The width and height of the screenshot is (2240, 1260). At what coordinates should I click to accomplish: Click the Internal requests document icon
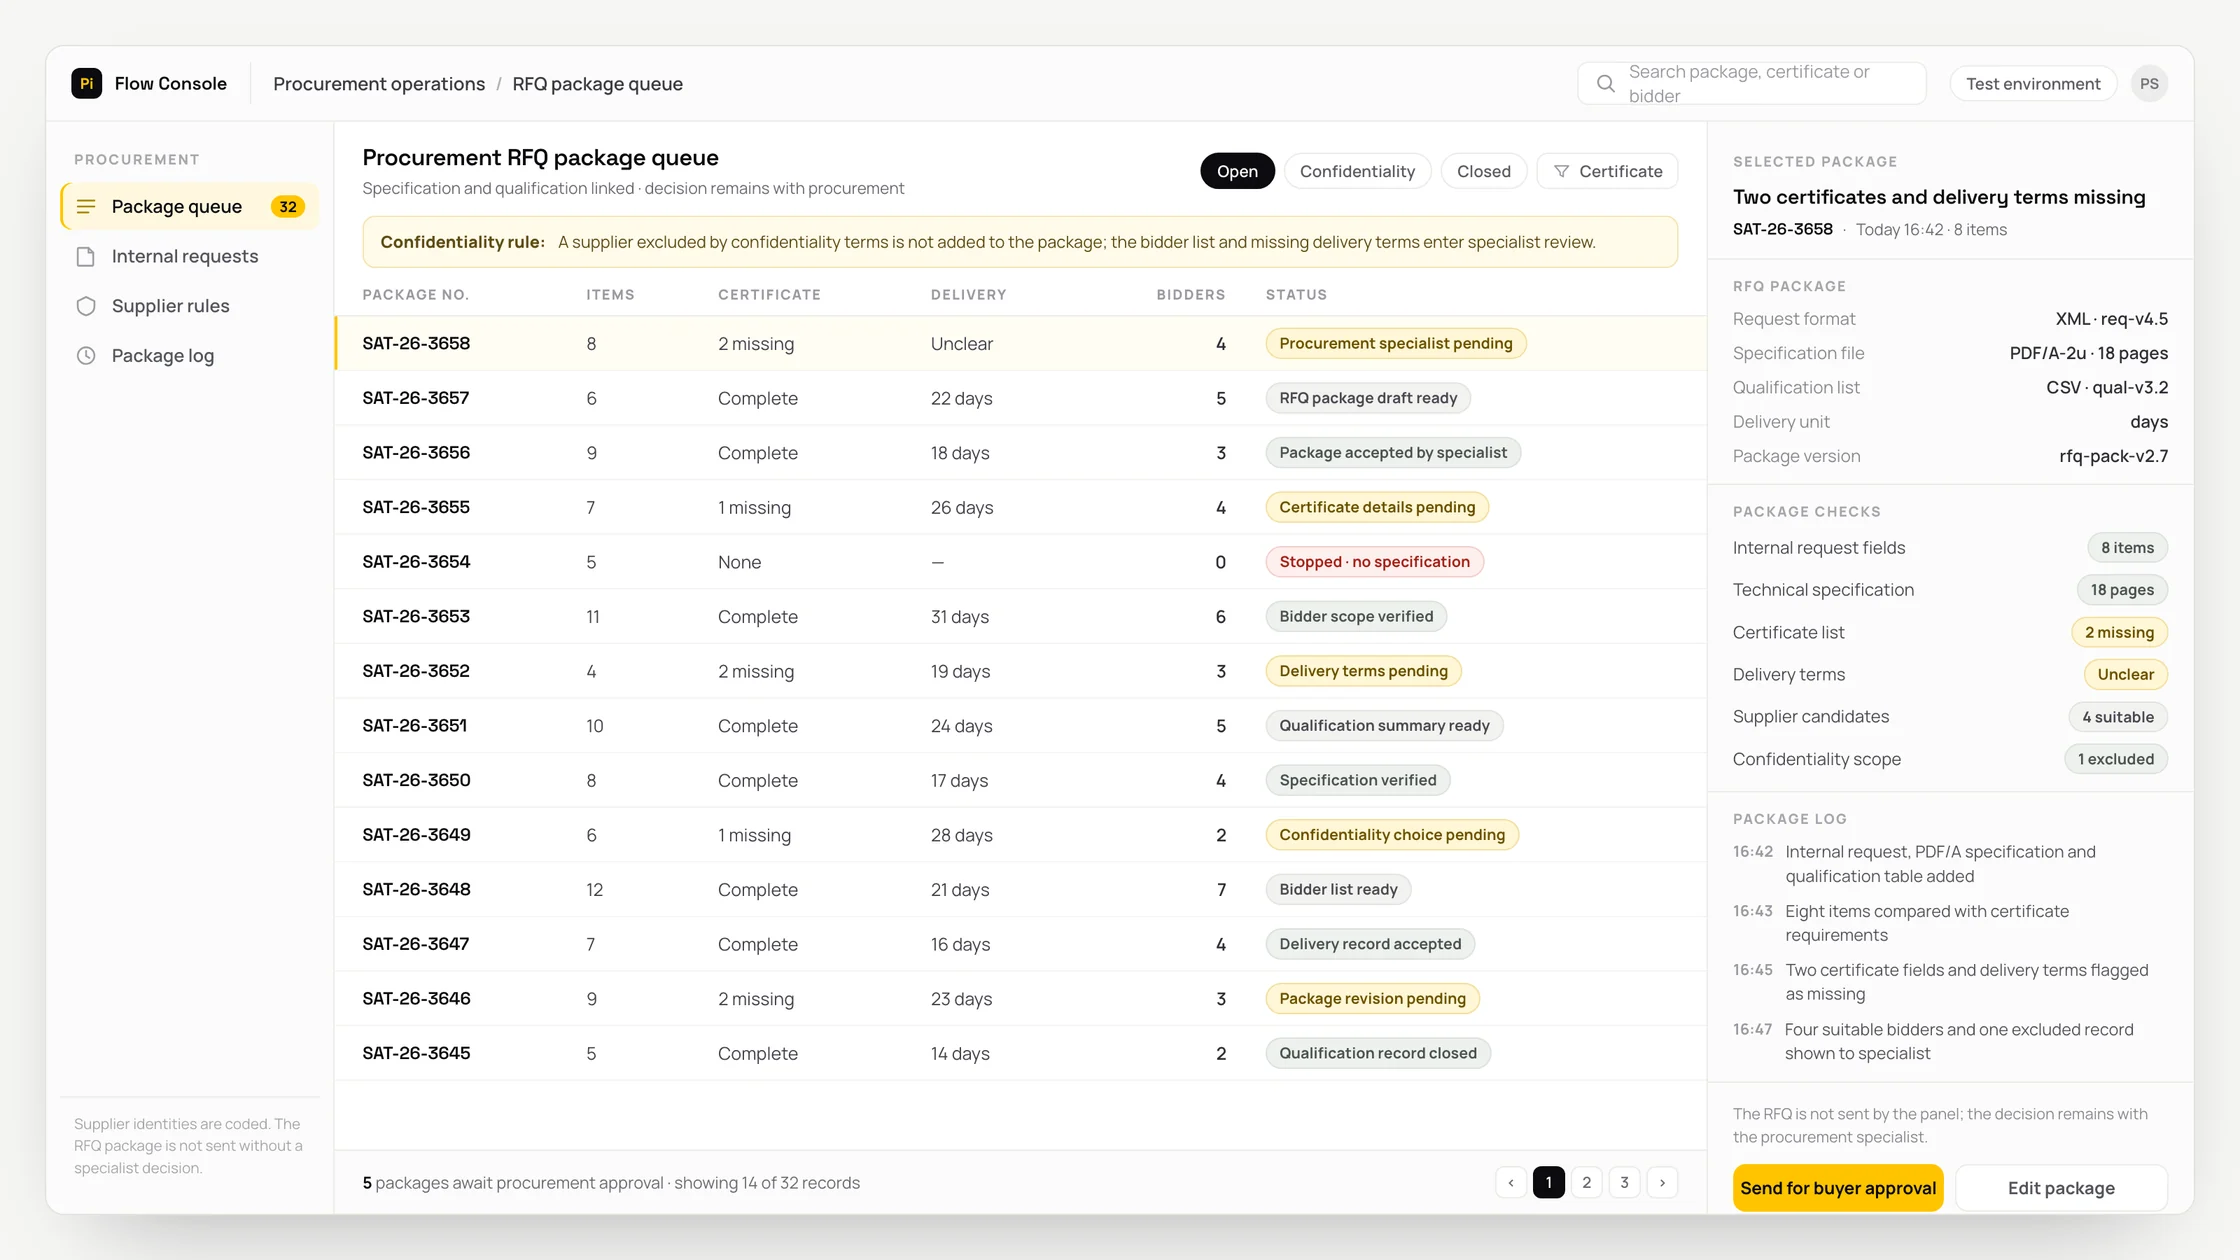coord(86,256)
